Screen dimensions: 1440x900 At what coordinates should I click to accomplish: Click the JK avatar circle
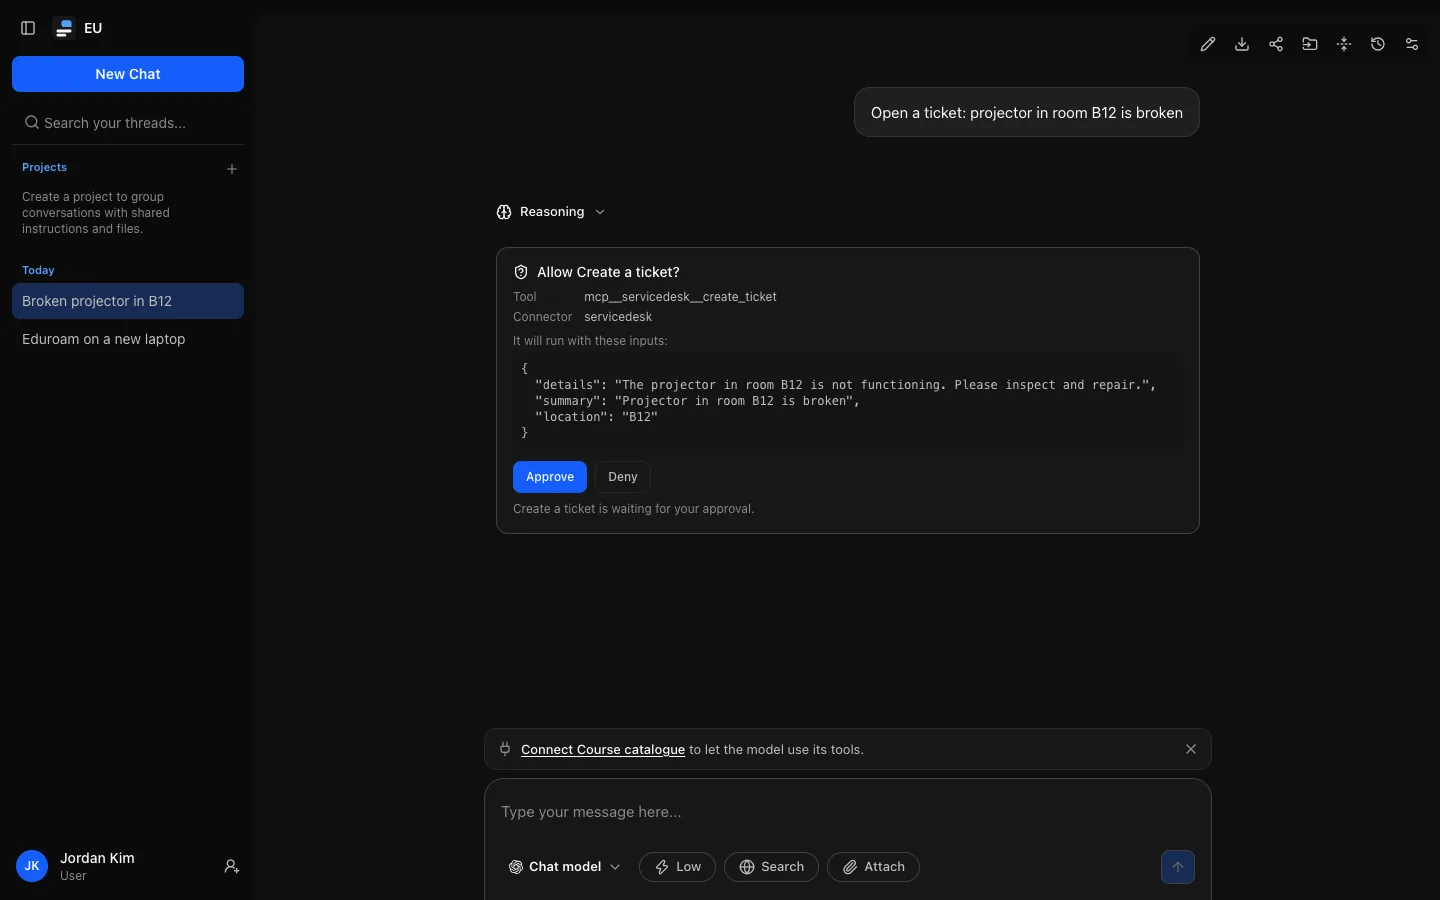pos(32,866)
